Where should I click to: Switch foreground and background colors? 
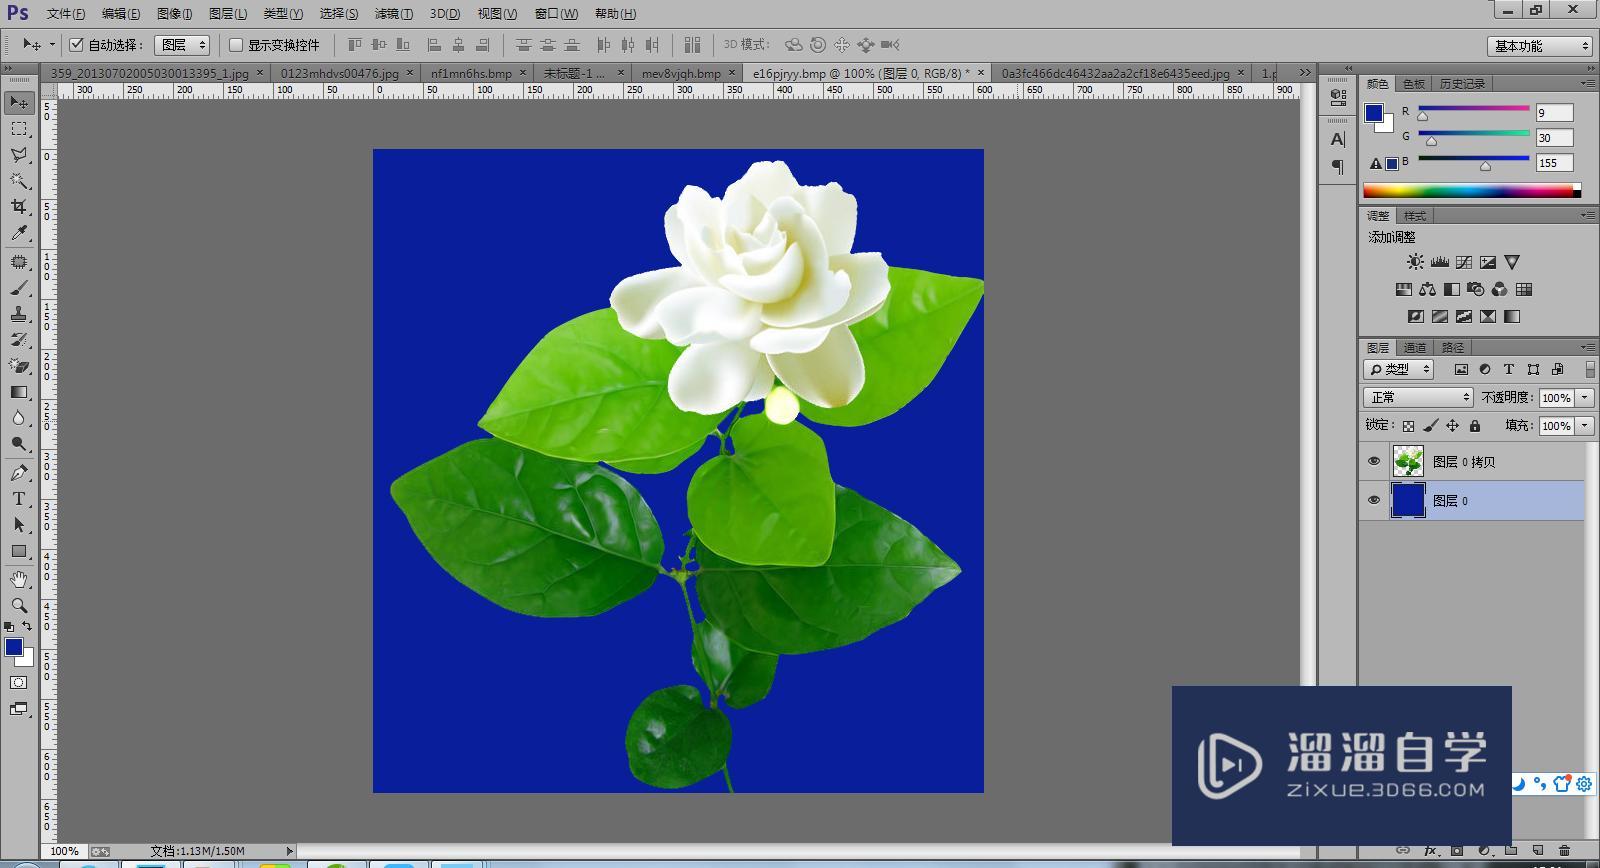[x=27, y=626]
